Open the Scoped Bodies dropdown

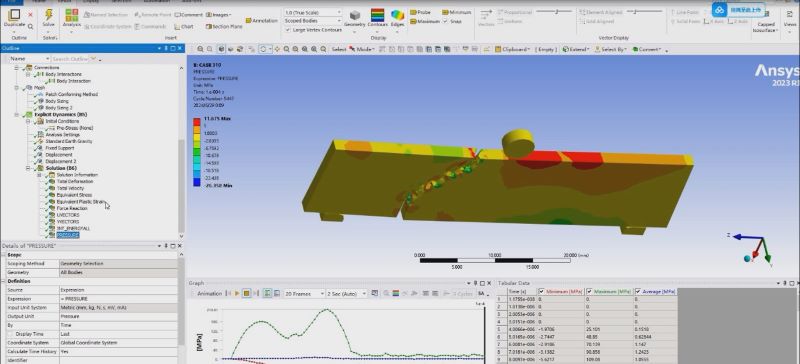[313, 21]
